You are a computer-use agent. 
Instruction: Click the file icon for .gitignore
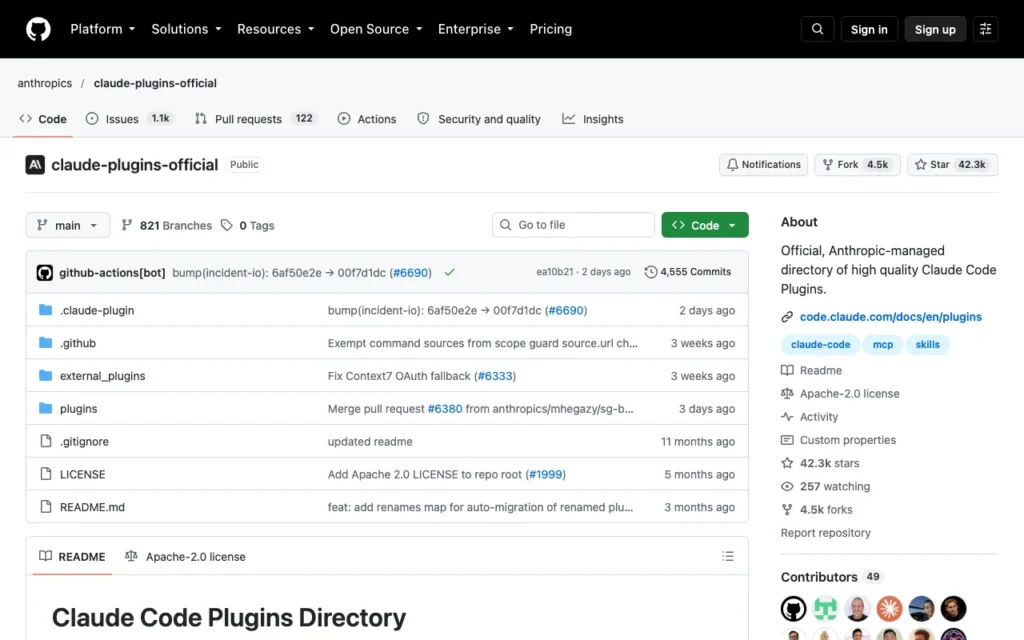click(x=46, y=441)
